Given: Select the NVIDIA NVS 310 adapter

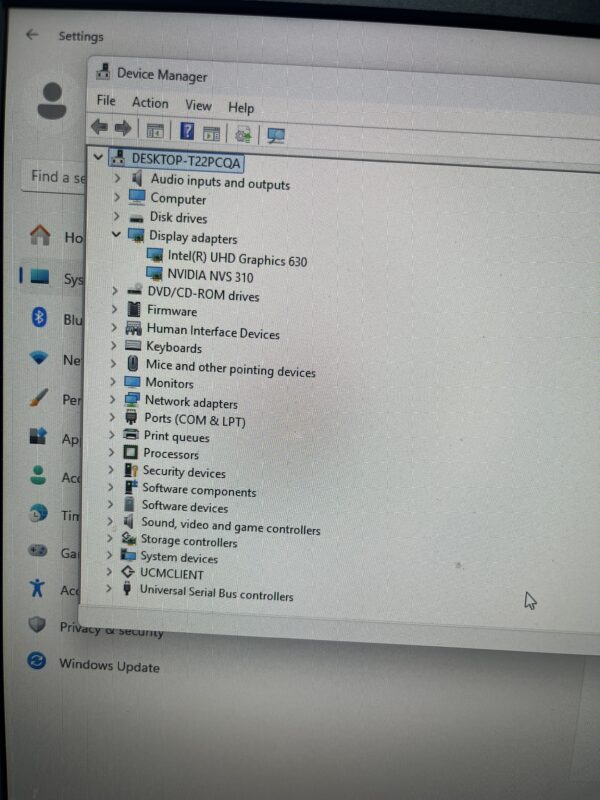Looking at the screenshot, I should tap(210, 276).
